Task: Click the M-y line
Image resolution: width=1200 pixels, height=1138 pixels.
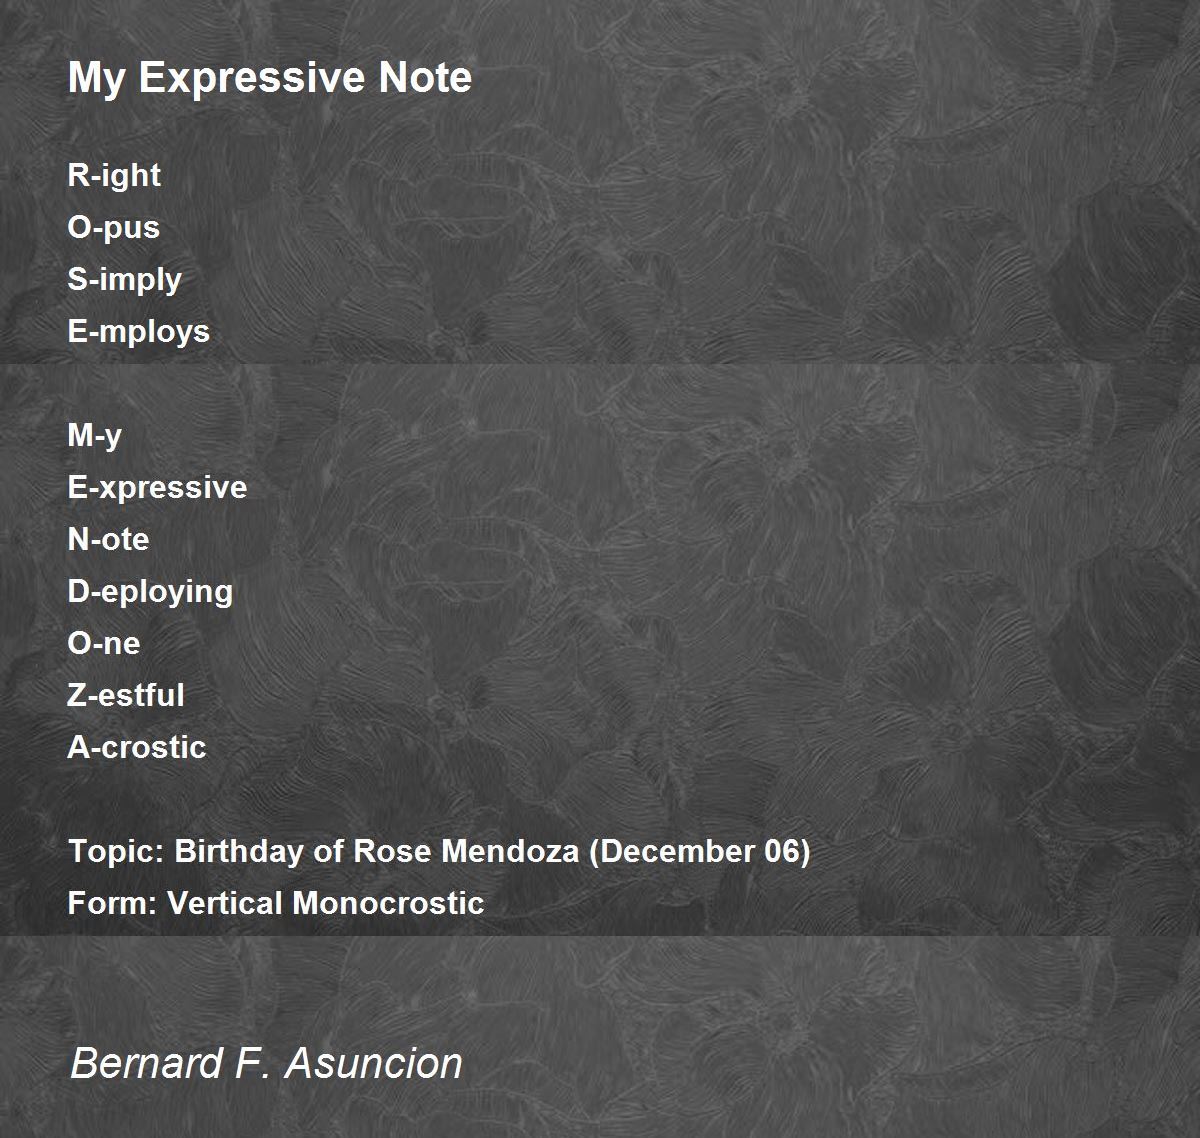Action: click(95, 436)
